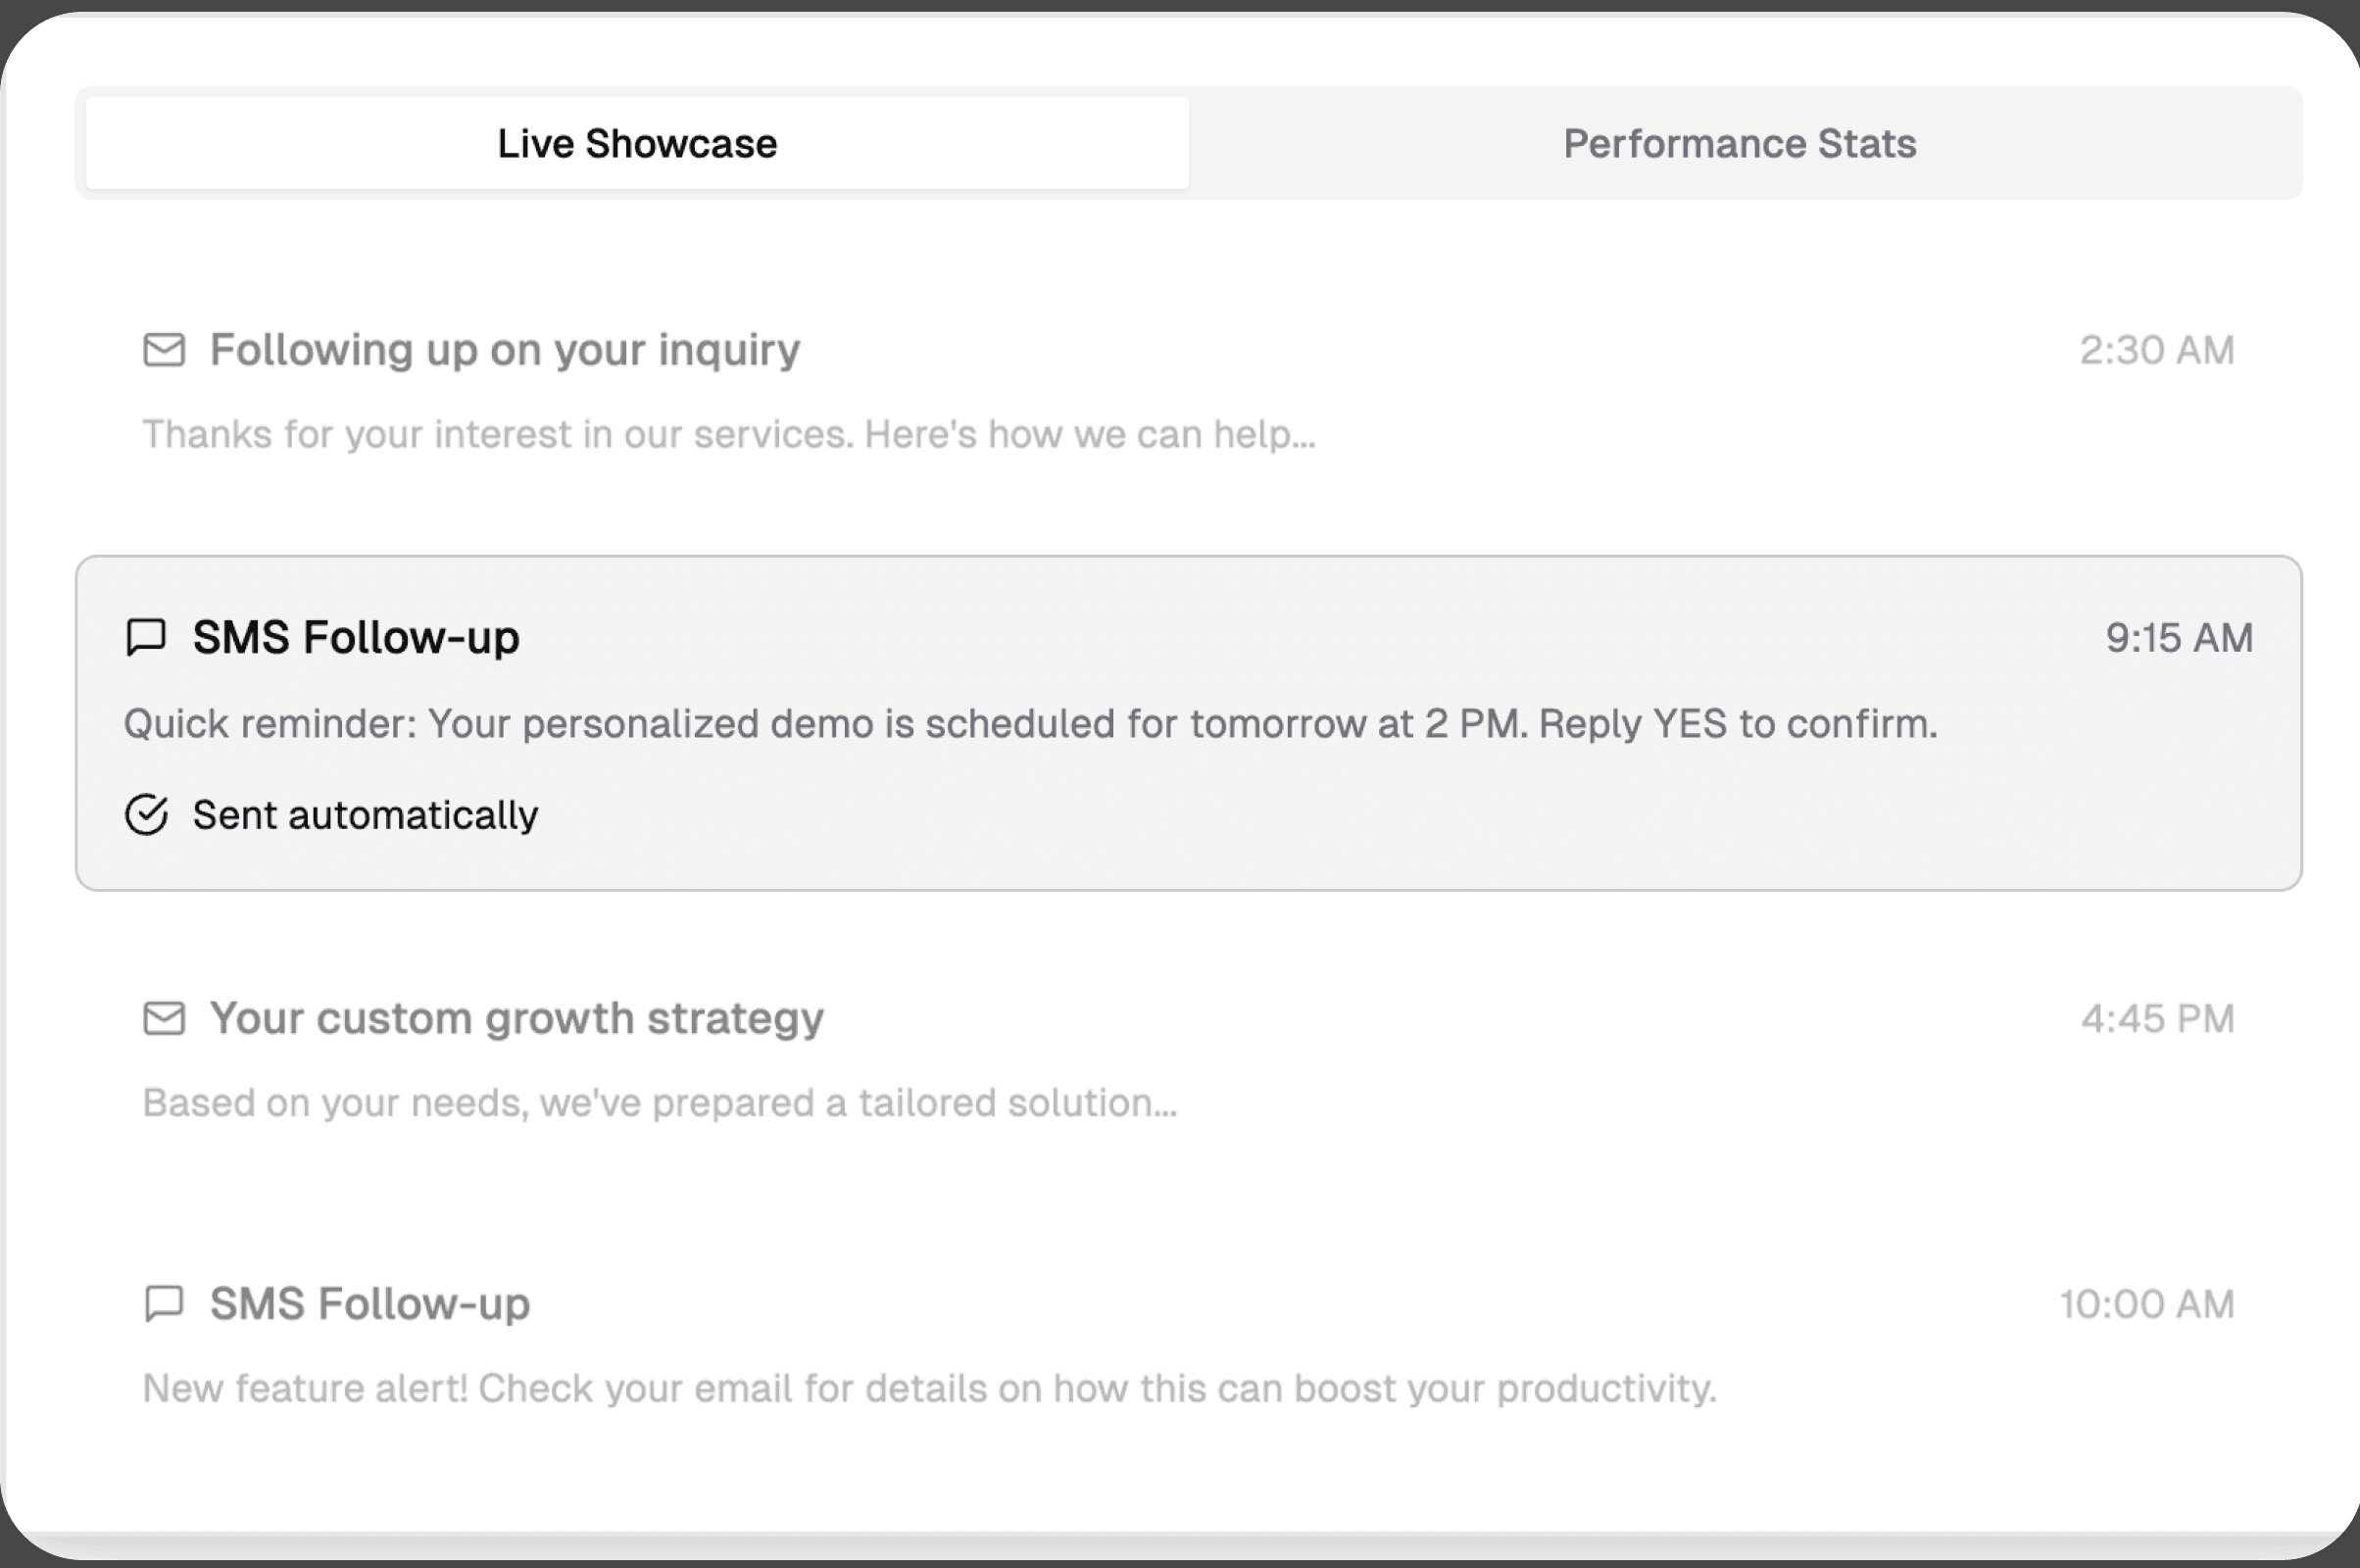Click the Quick reminder demo message text
This screenshot has width=2360, height=1568.
pyautogui.click(x=1031, y=723)
